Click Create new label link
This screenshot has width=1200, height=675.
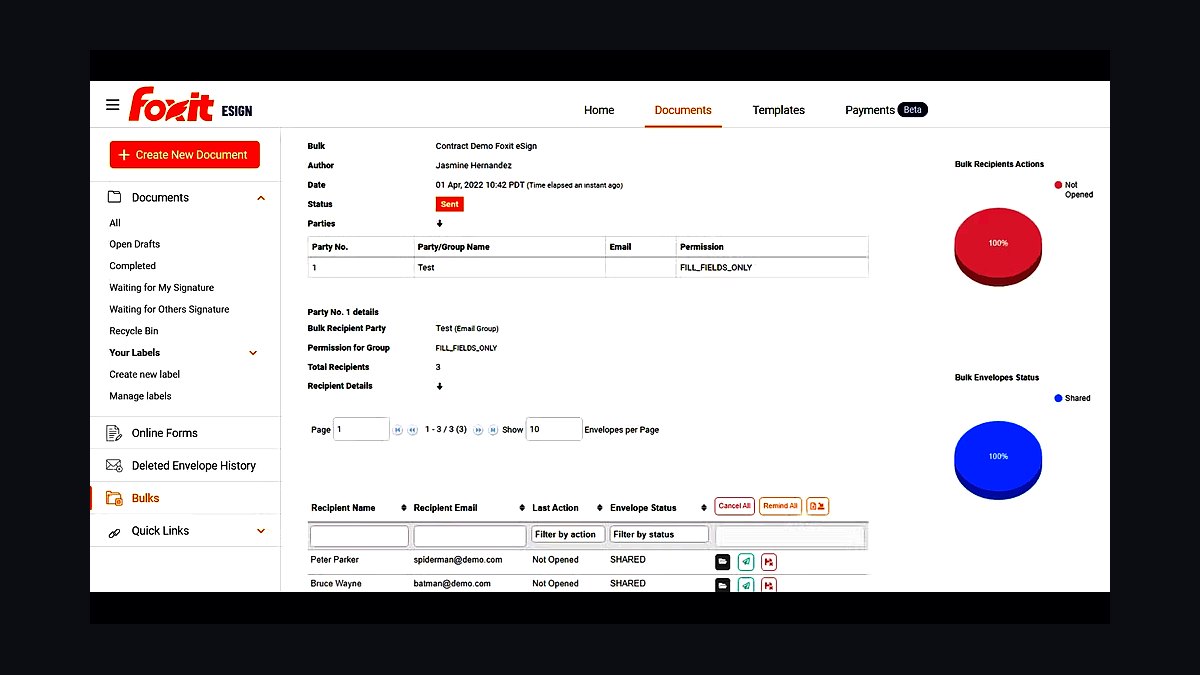point(145,375)
